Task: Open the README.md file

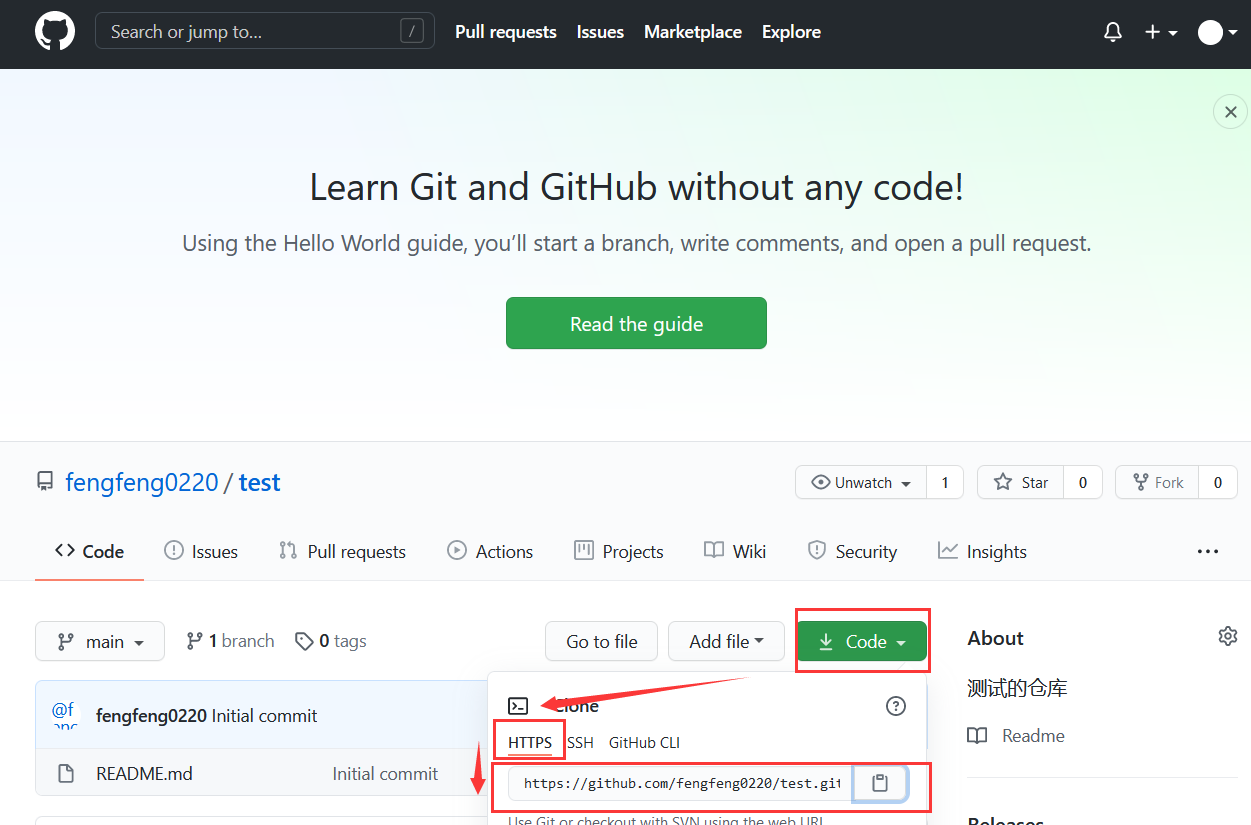Action: [144, 773]
